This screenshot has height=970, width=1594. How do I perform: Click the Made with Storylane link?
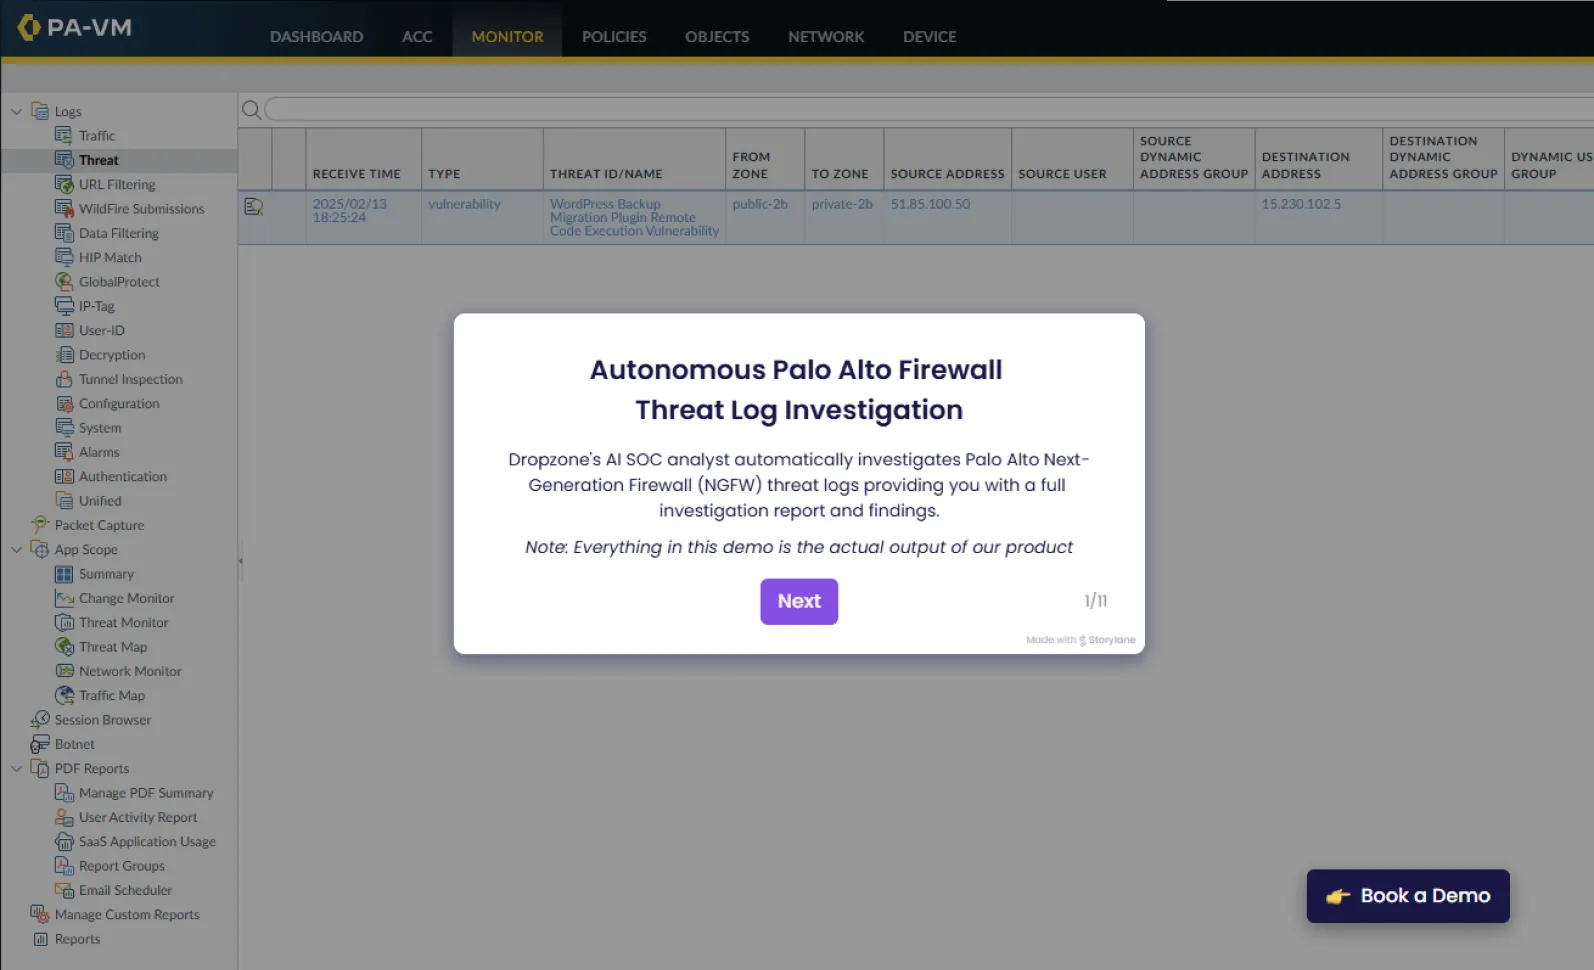coord(1080,640)
